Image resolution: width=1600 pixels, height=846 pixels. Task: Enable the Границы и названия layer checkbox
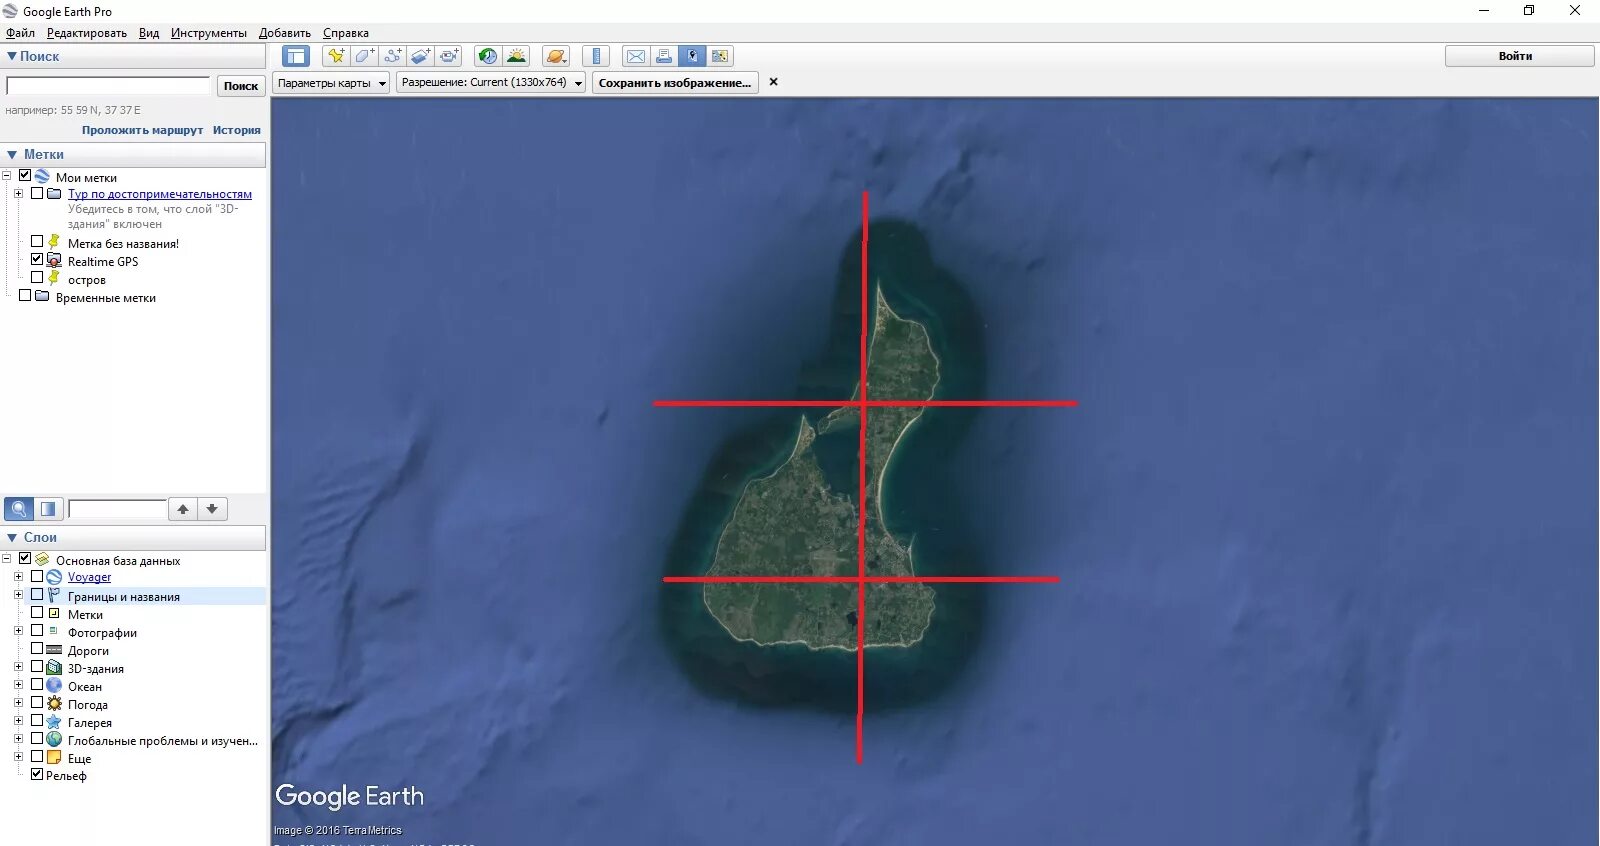pos(37,594)
